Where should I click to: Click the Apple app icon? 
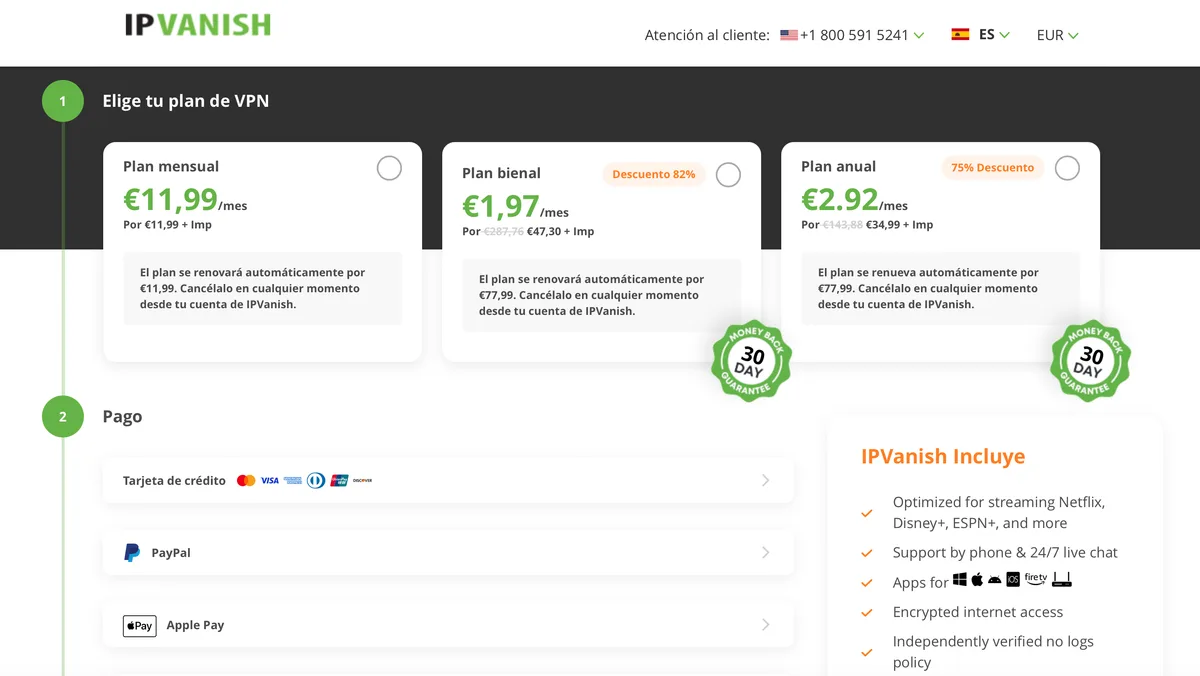[977, 580]
